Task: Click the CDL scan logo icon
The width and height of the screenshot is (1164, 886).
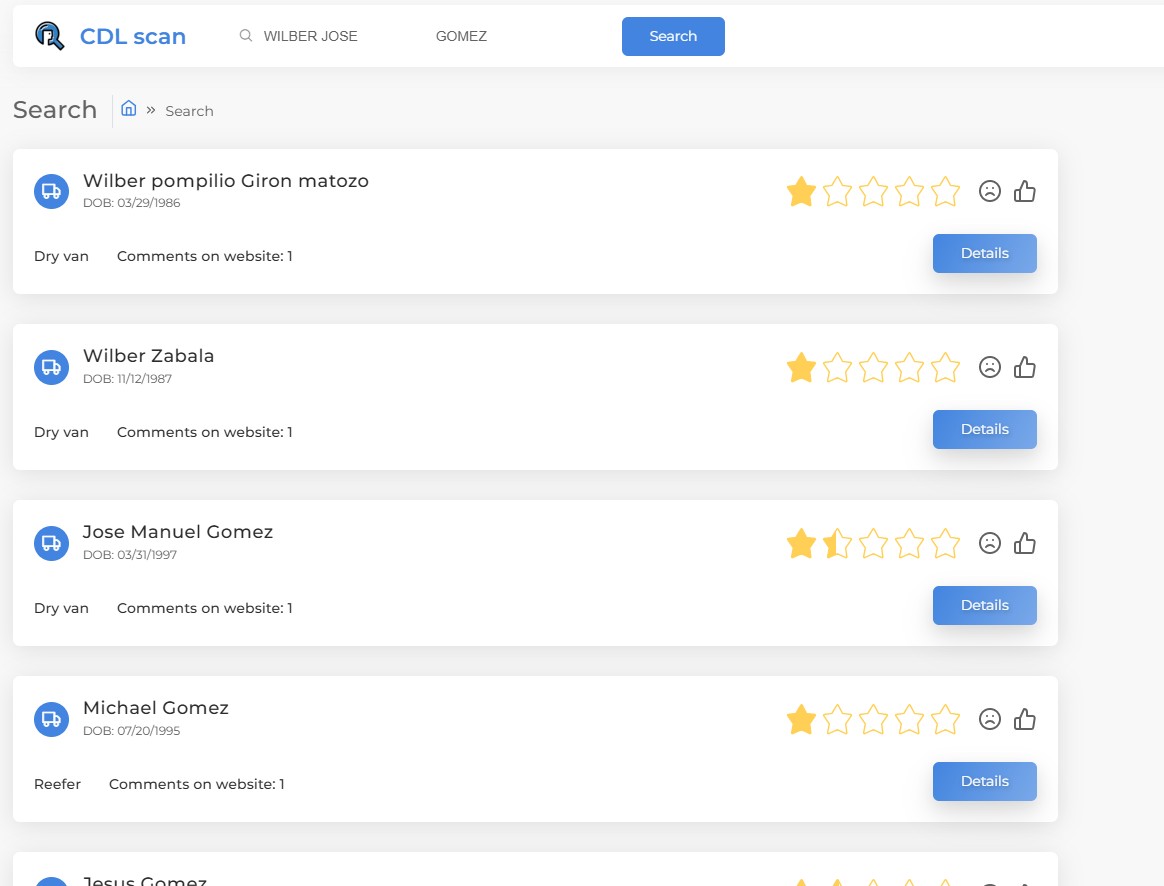Action: click(49, 36)
